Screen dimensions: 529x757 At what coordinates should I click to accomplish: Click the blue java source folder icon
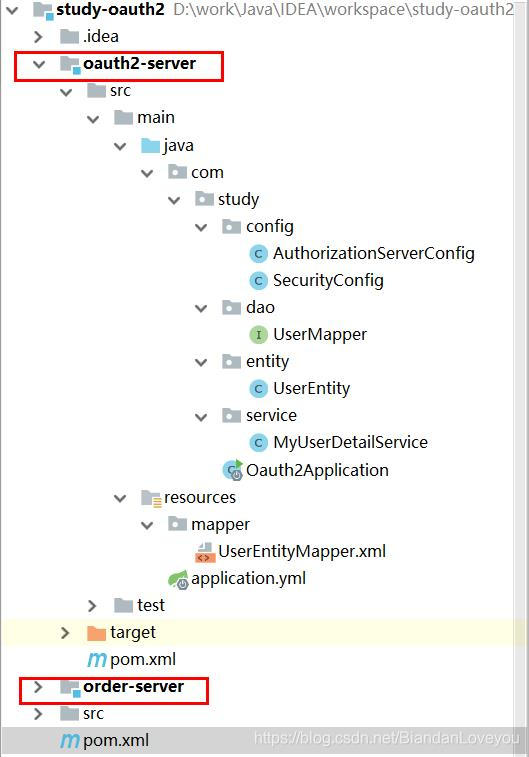tap(150, 145)
